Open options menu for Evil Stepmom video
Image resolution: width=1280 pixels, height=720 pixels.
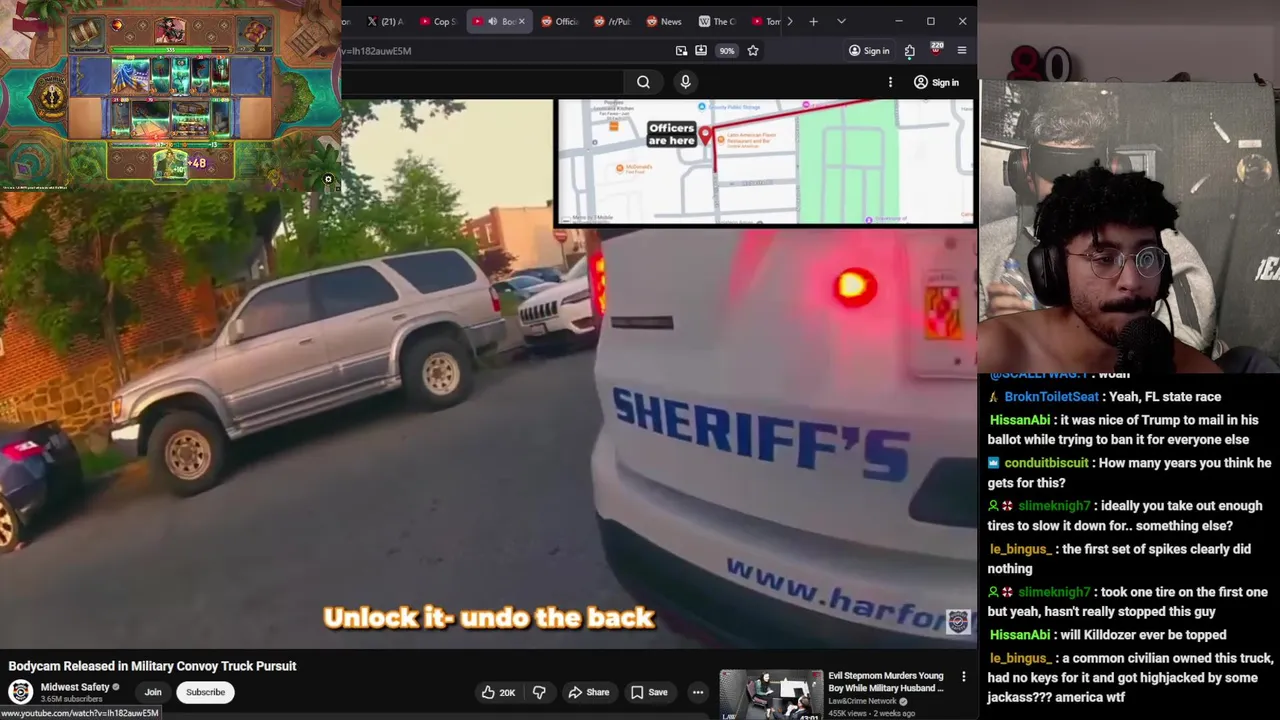click(x=964, y=677)
